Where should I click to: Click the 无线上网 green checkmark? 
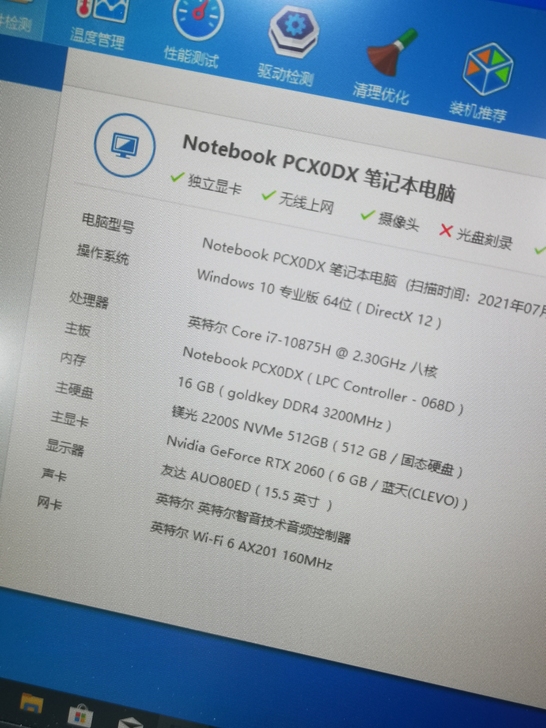tap(269, 195)
